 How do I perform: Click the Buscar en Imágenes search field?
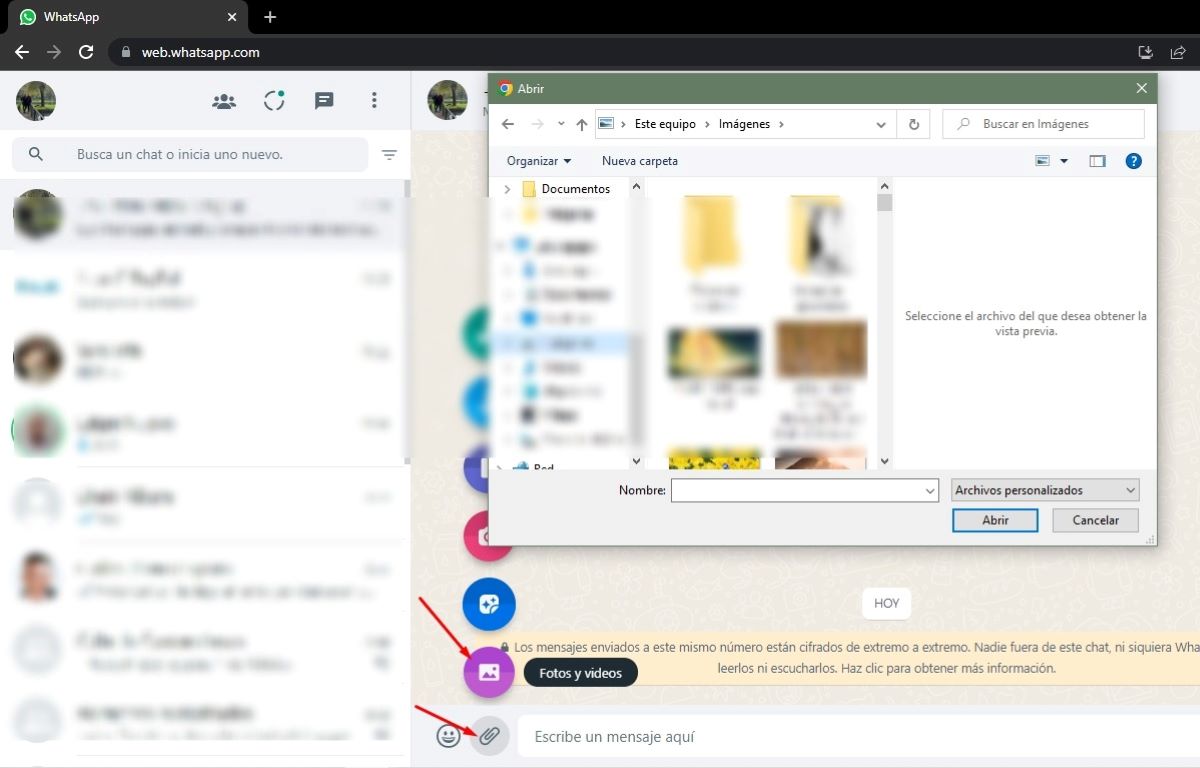click(1043, 124)
